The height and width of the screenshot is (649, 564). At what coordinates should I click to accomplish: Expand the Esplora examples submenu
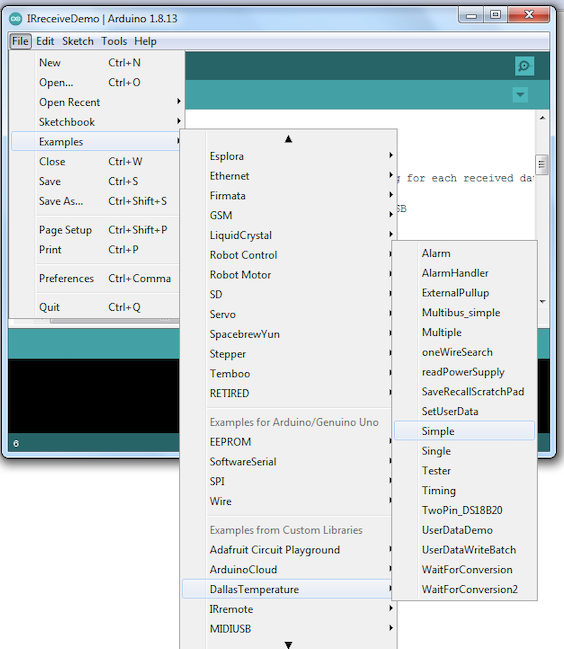[x=289, y=156]
